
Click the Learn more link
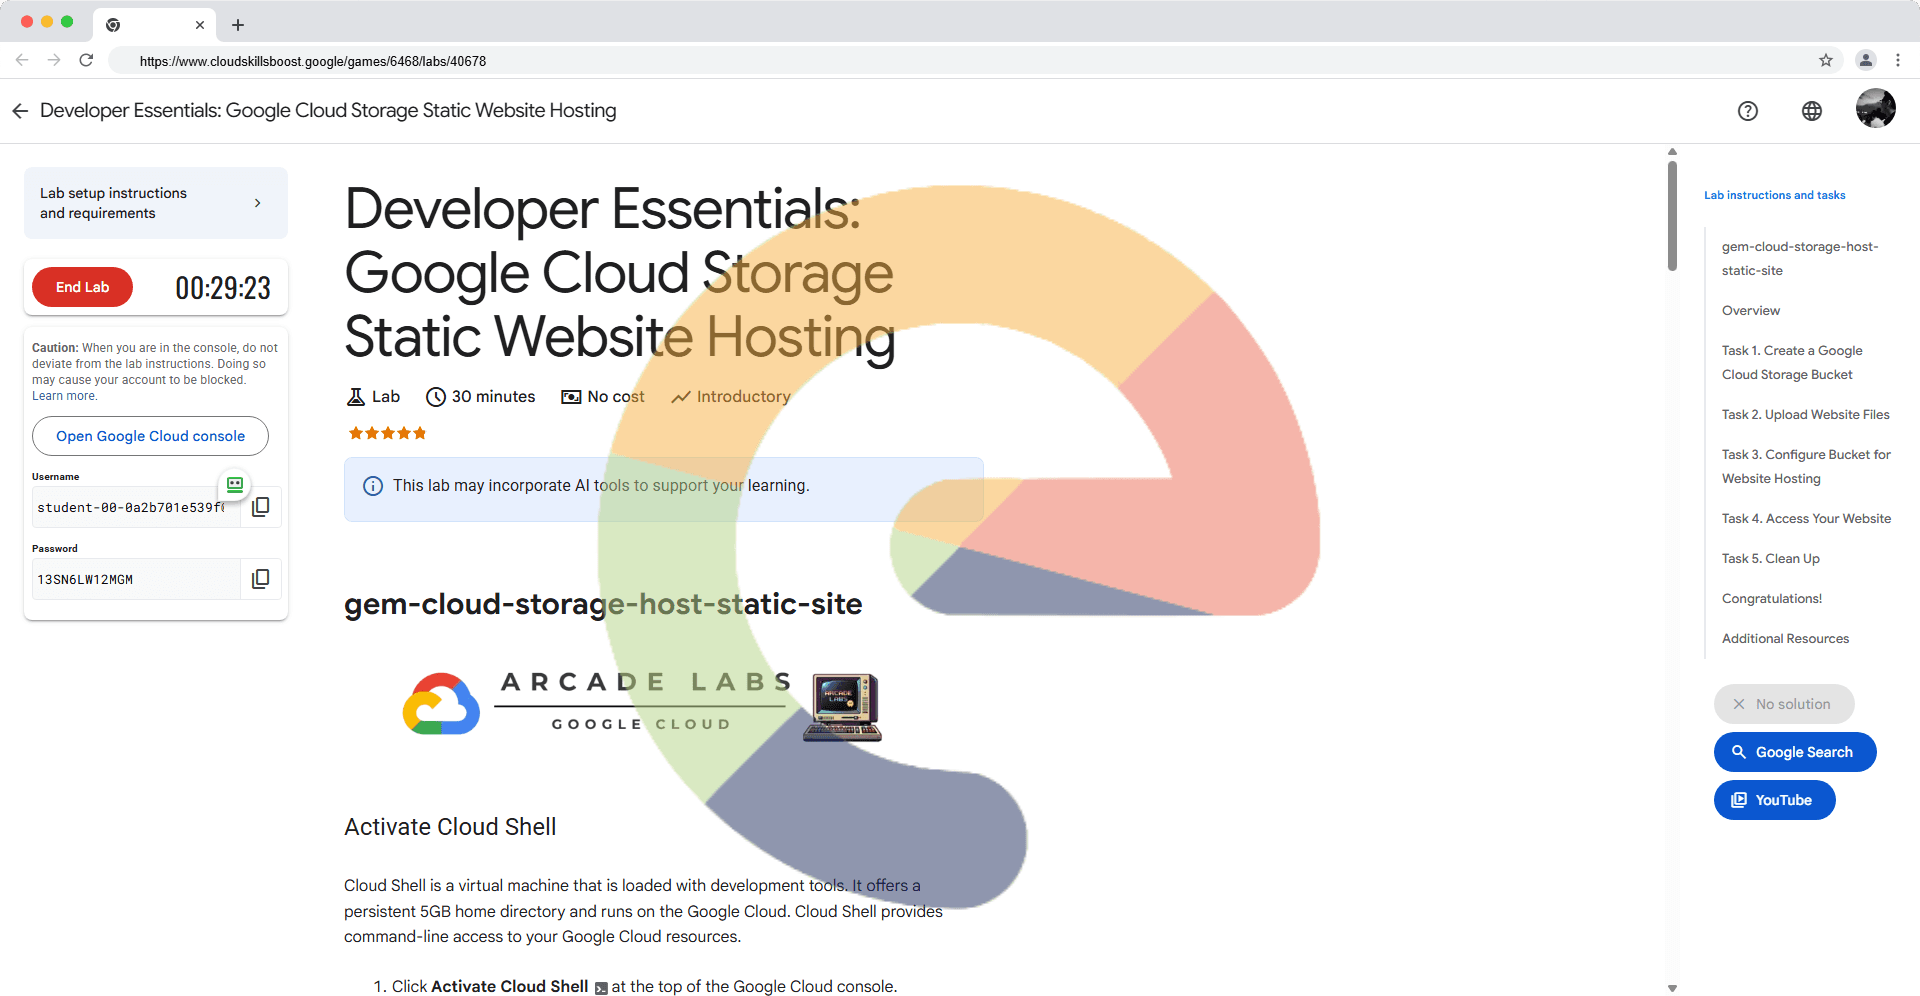(64, 396)
